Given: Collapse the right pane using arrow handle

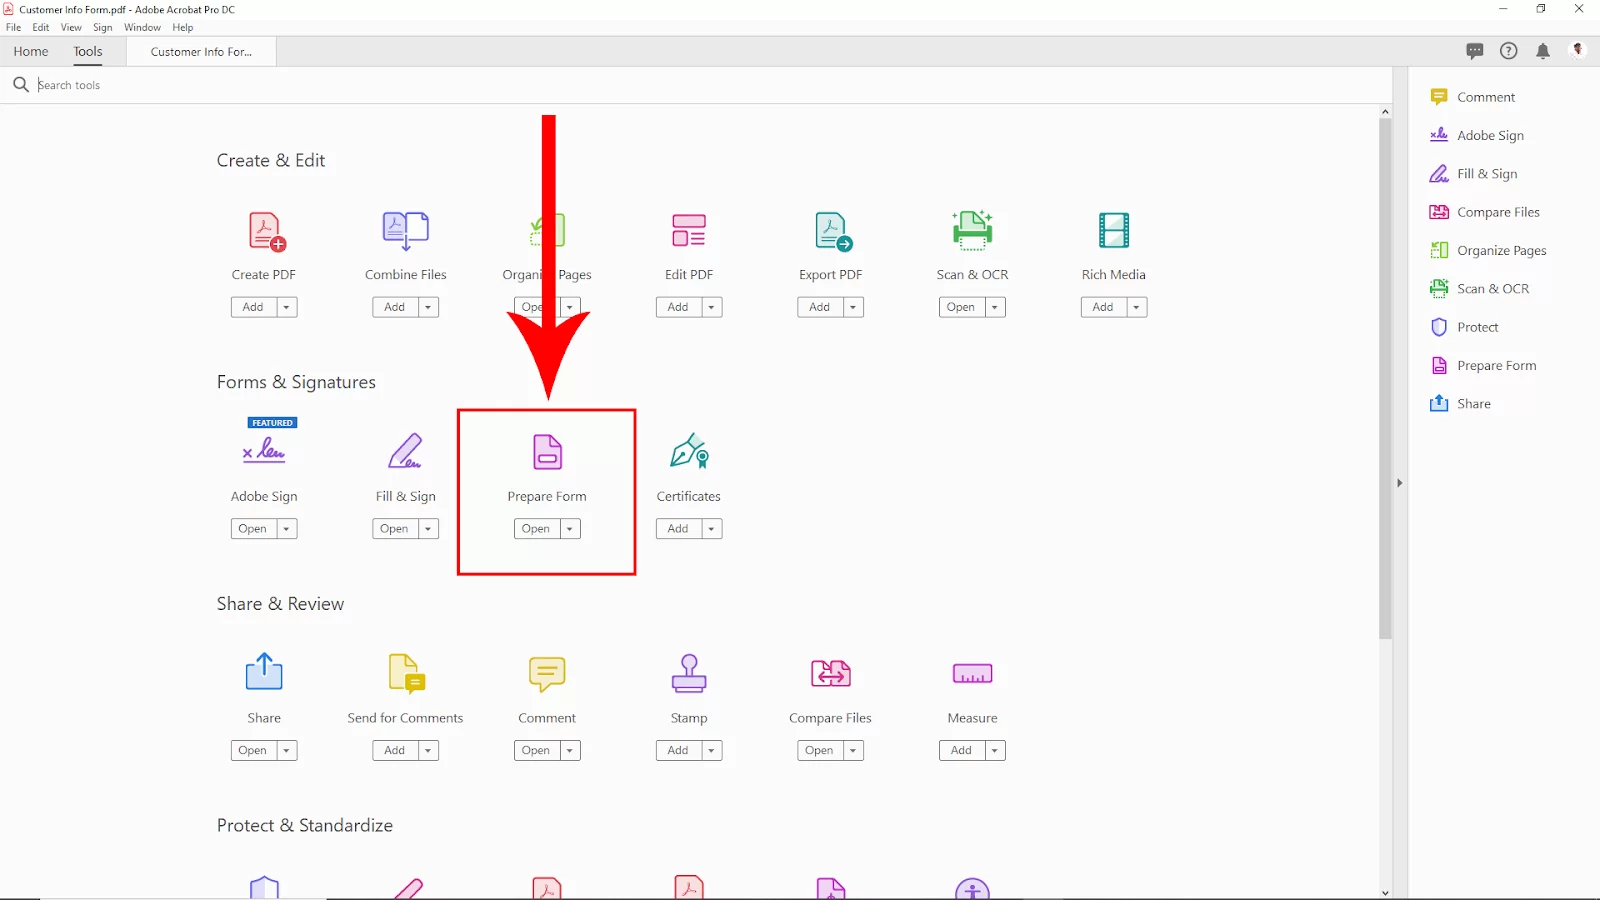Looking at the screenshot, I should click(x=1400, y=483).
